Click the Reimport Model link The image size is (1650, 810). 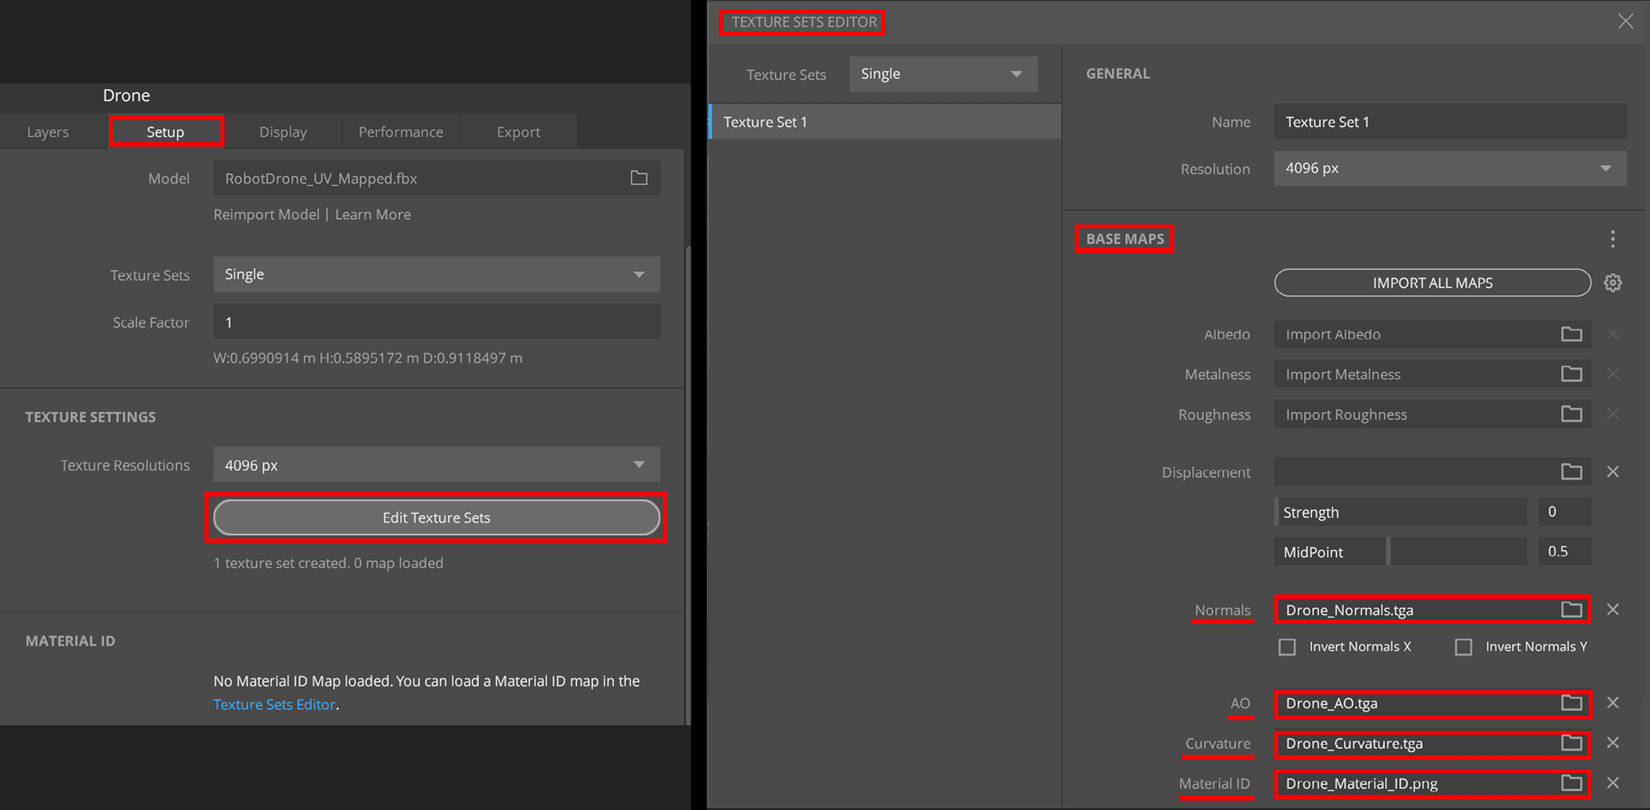click(x=266, y=214)
